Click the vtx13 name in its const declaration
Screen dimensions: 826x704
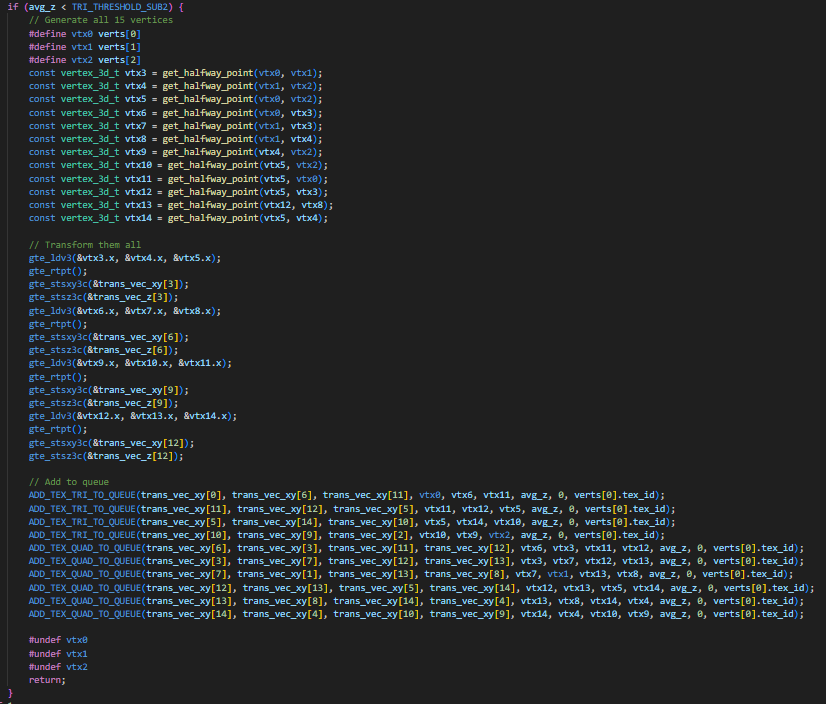point(138,206)
